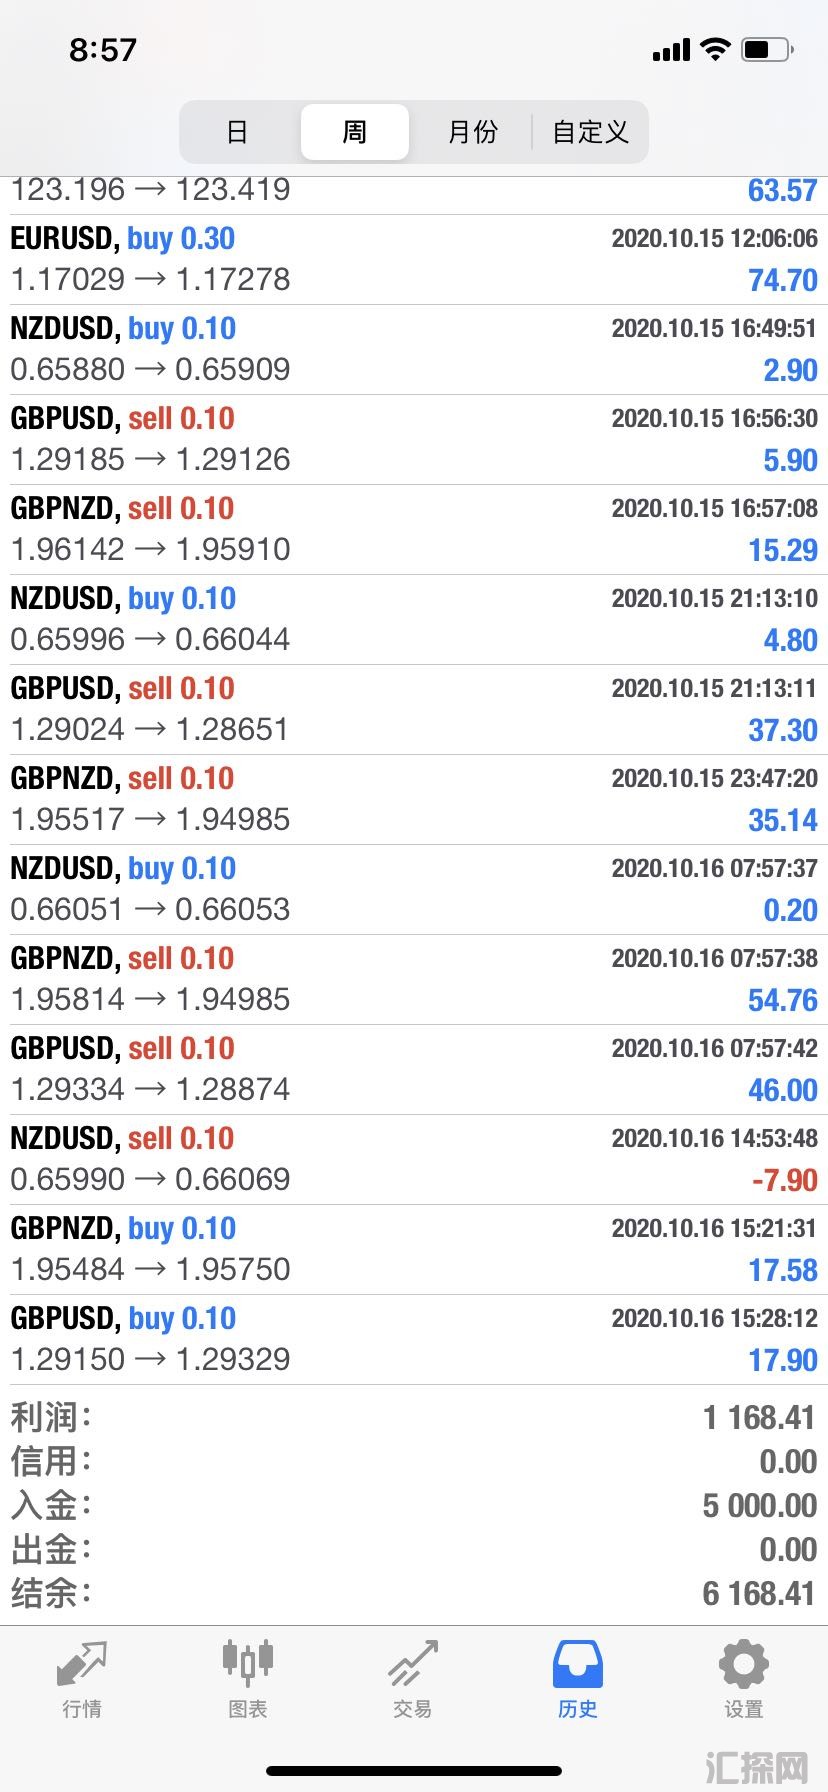This screenshot has width=828, height=1792.
Task: Tap the 46.00 profit GBPUSD sell trade
Action: point(414,1070)
